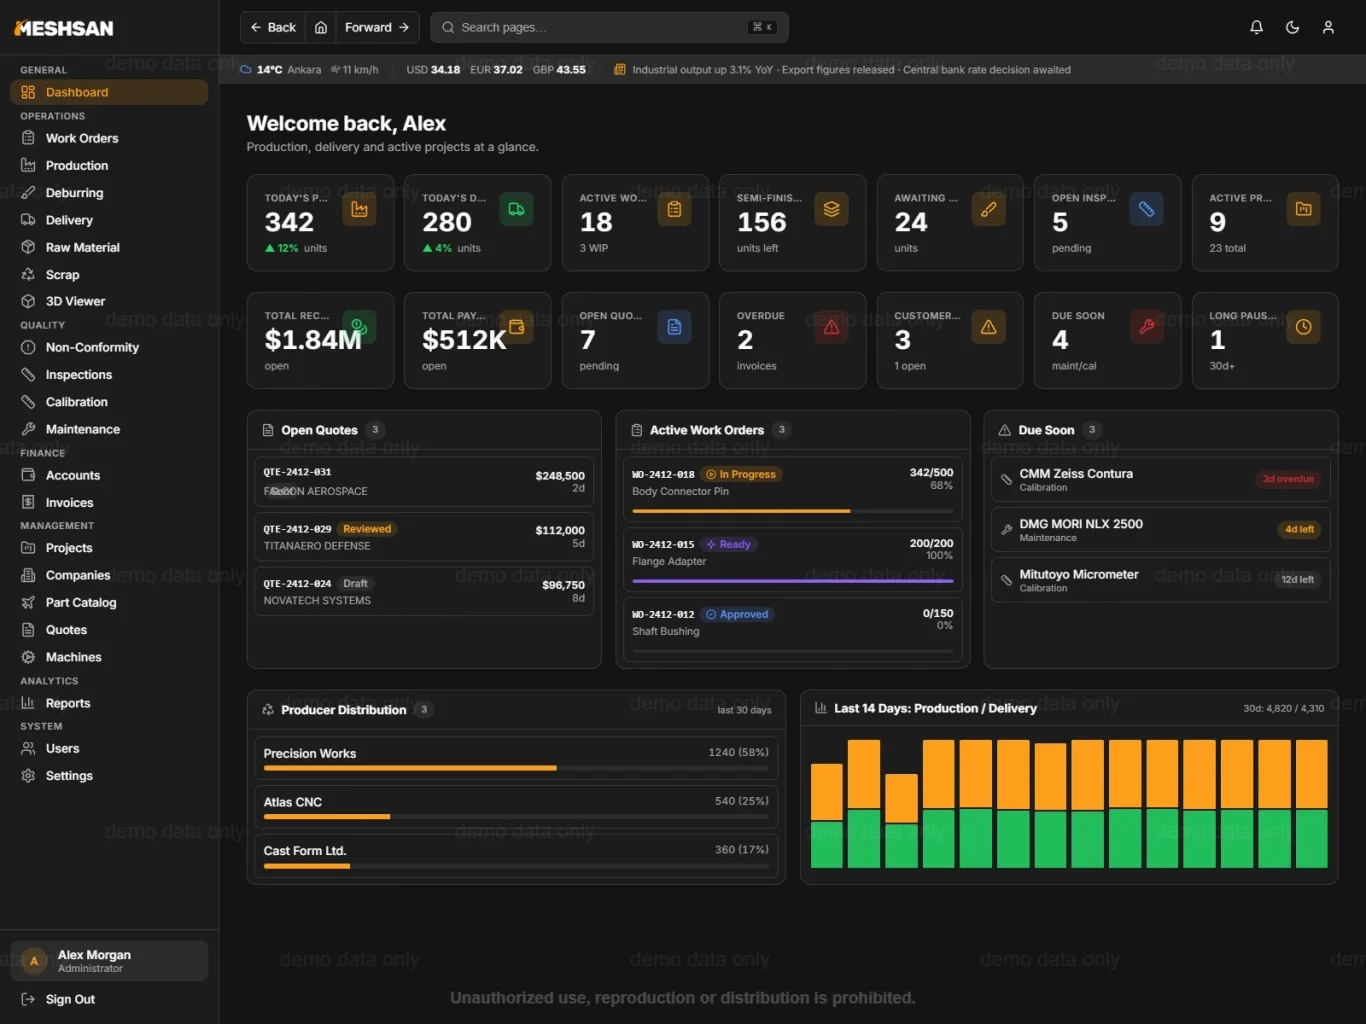Click Atlas CNC distribution bar
The width and height of the screenshot is (1366, 1024).
pyautogui.click(x=516, y=817)
